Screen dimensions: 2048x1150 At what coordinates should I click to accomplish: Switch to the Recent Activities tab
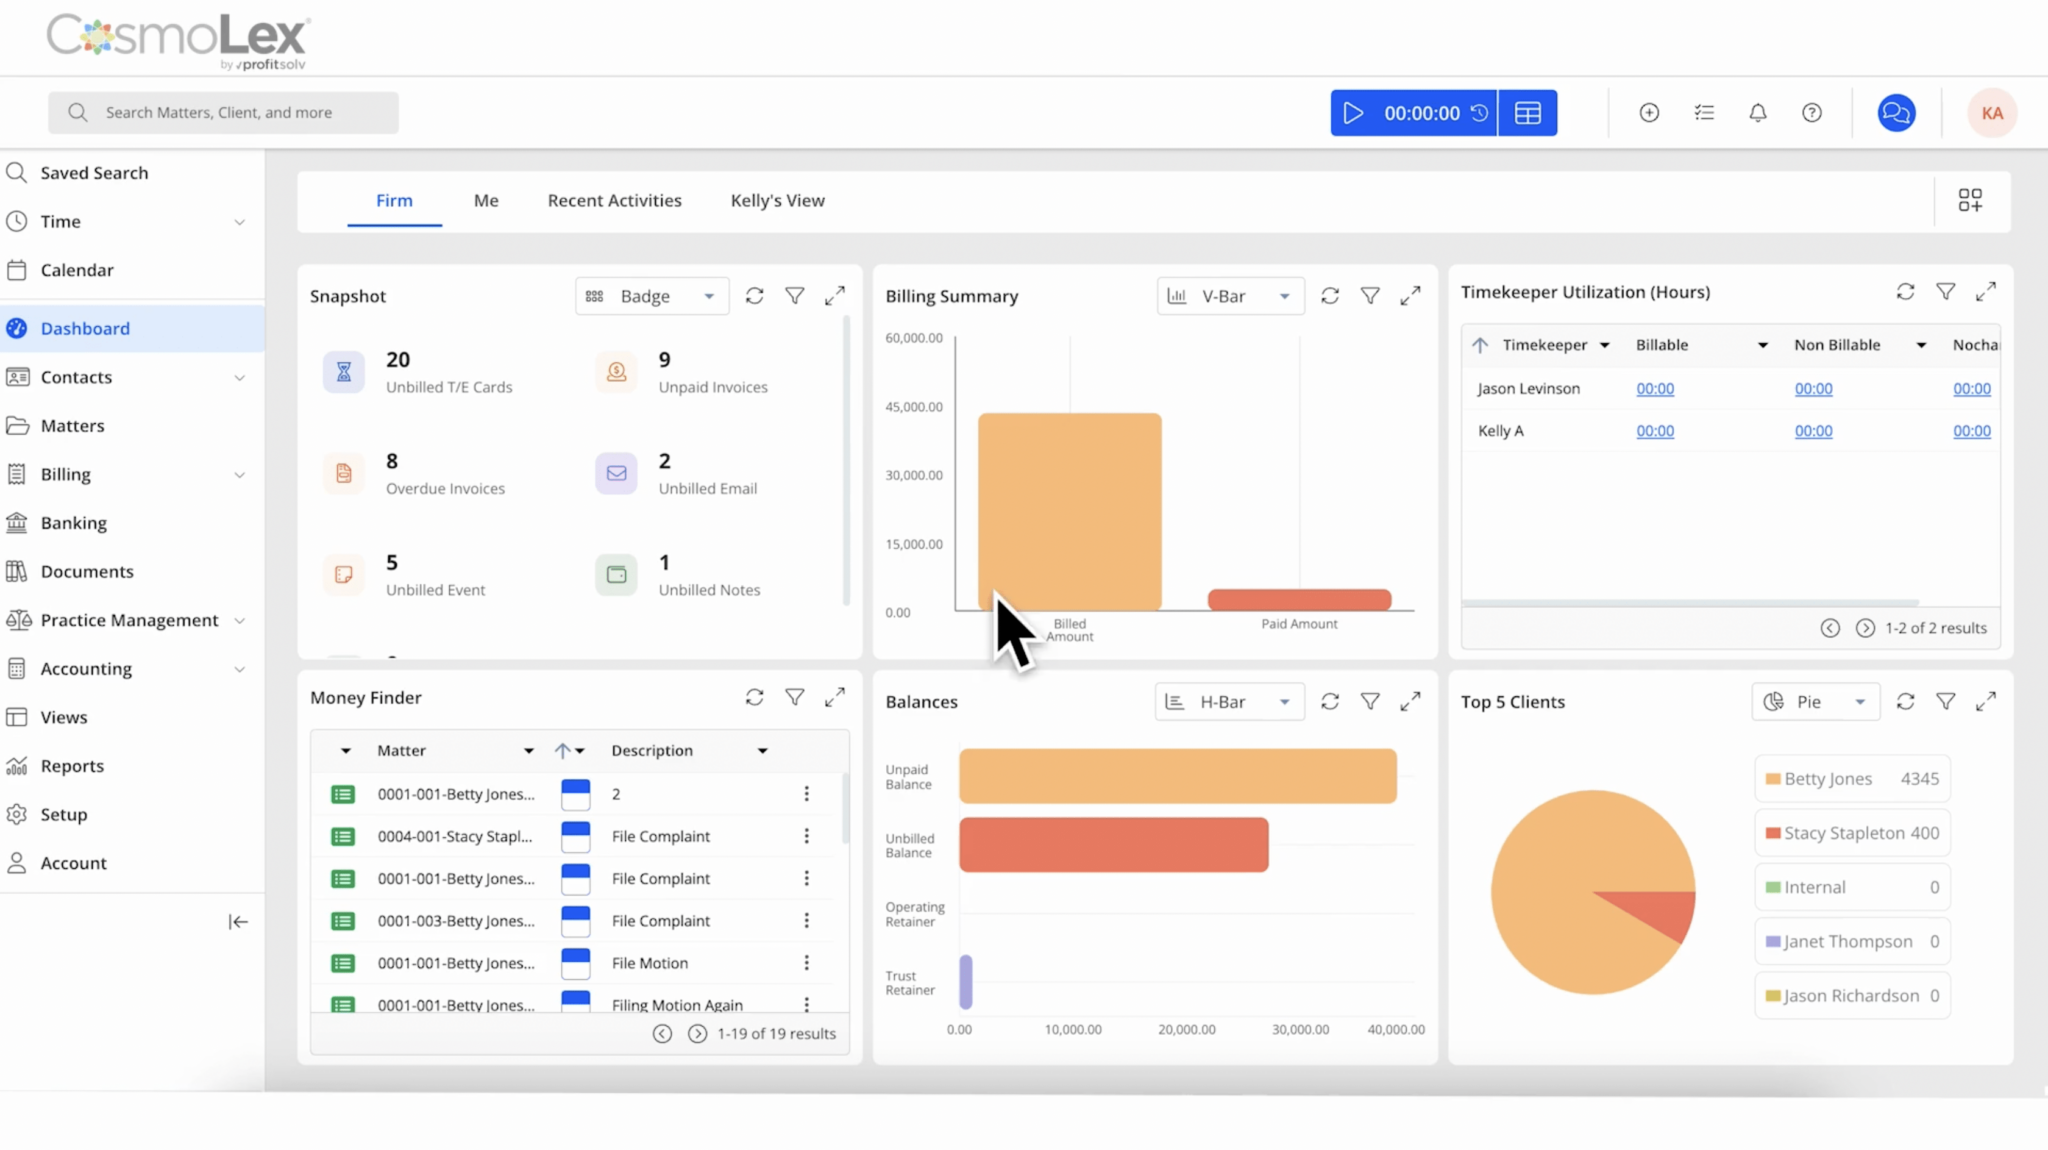click(614, 200)
